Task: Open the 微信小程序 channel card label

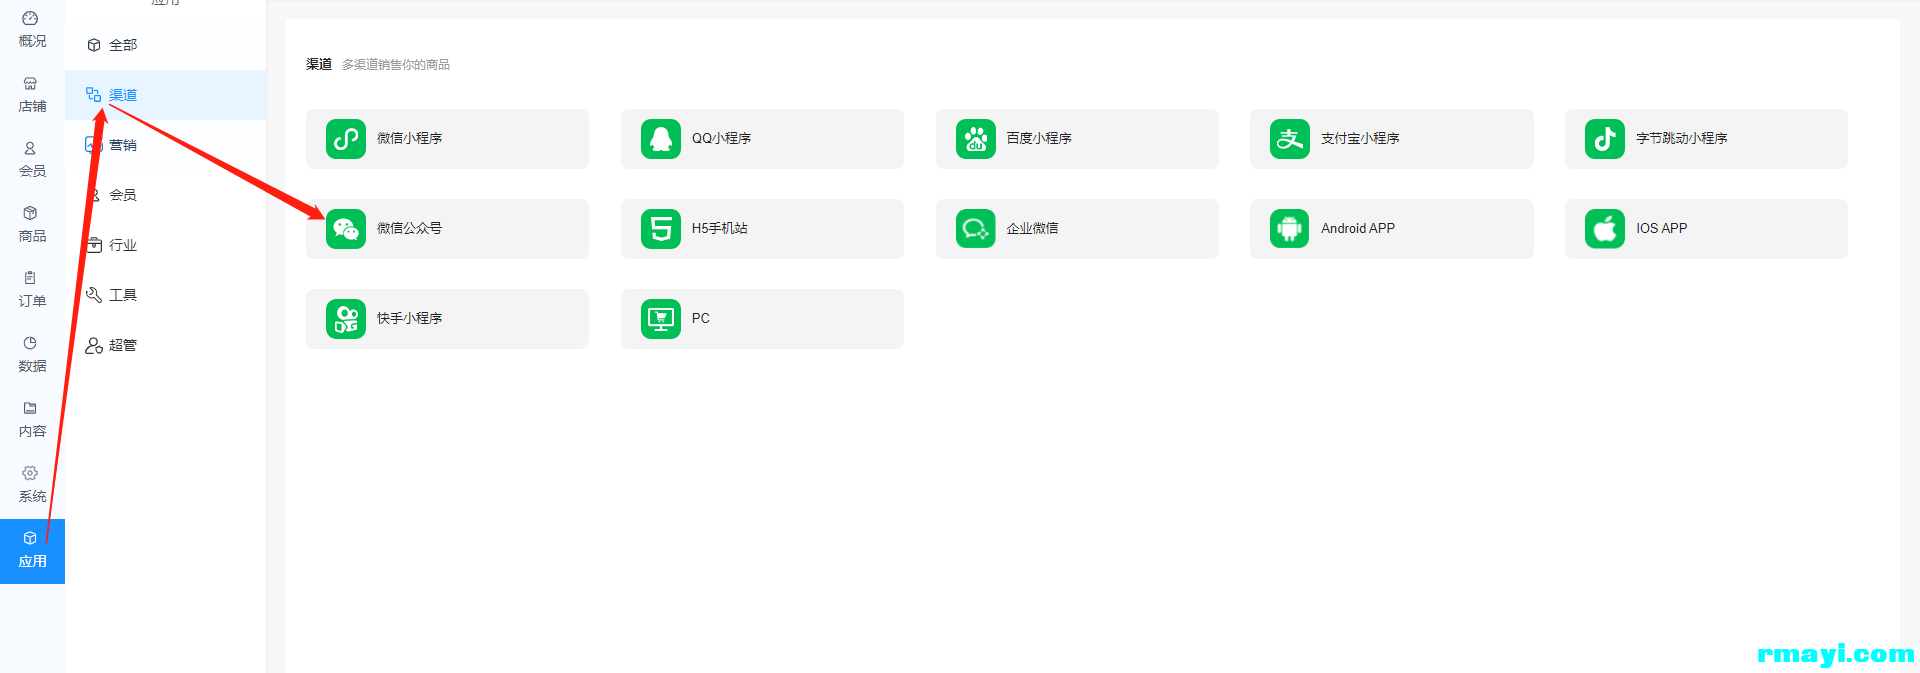Action: click(x=409, y=138)
